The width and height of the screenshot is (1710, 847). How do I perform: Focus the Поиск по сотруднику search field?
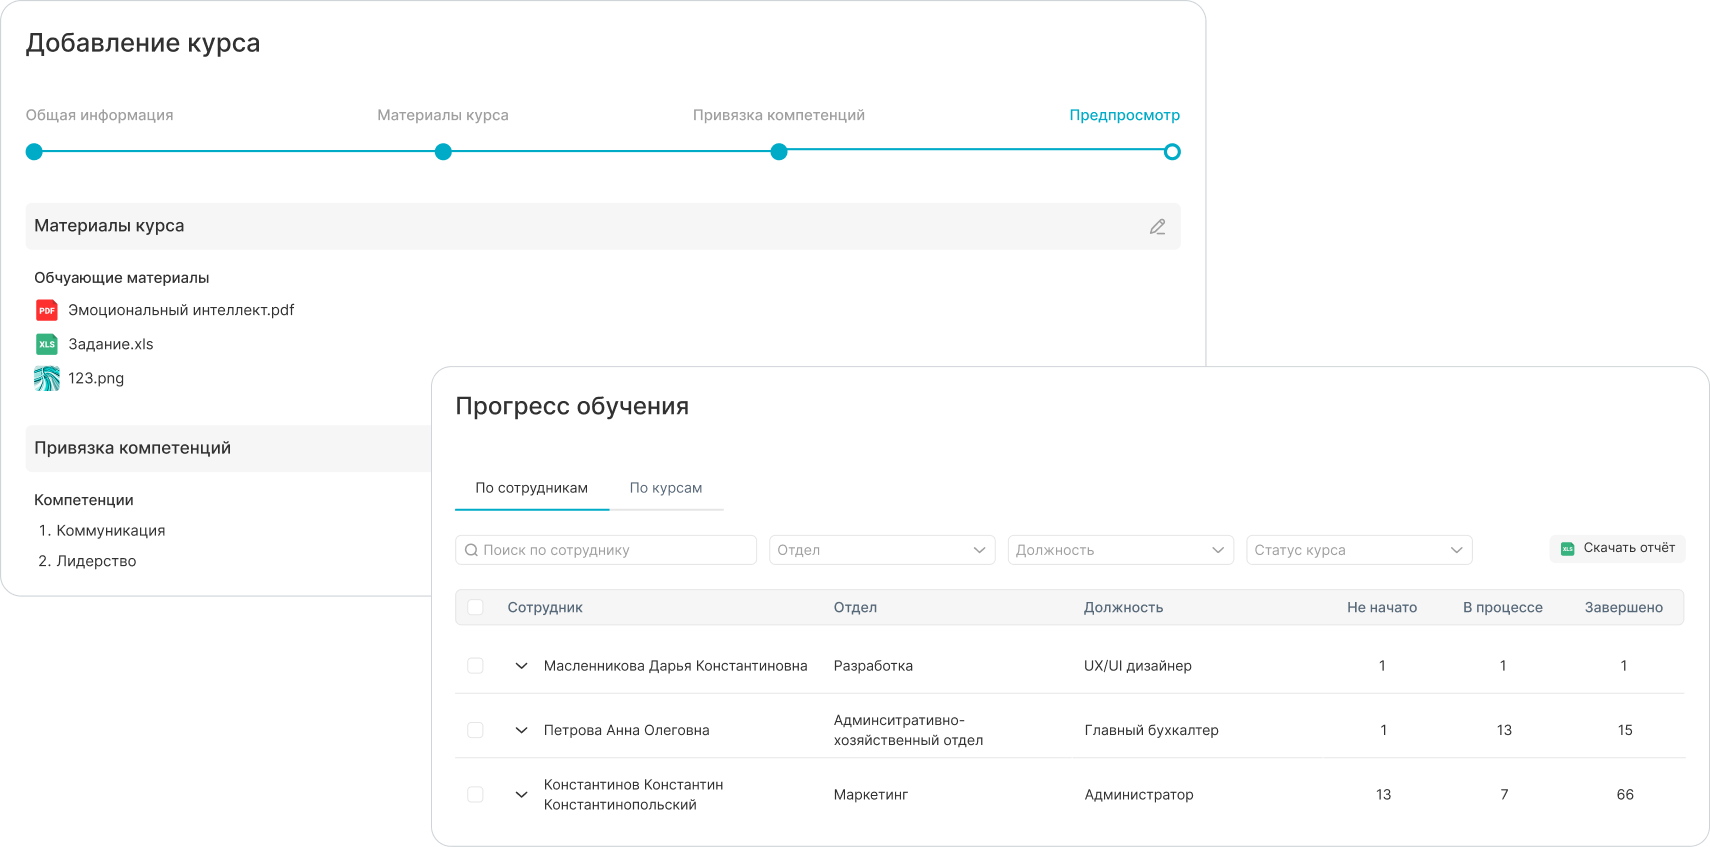click(606, 550)
